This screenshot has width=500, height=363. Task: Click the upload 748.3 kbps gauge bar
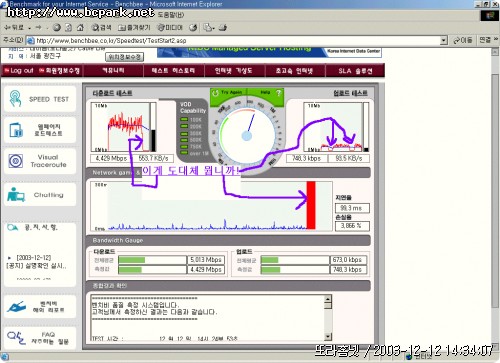(x=295, y=269)
